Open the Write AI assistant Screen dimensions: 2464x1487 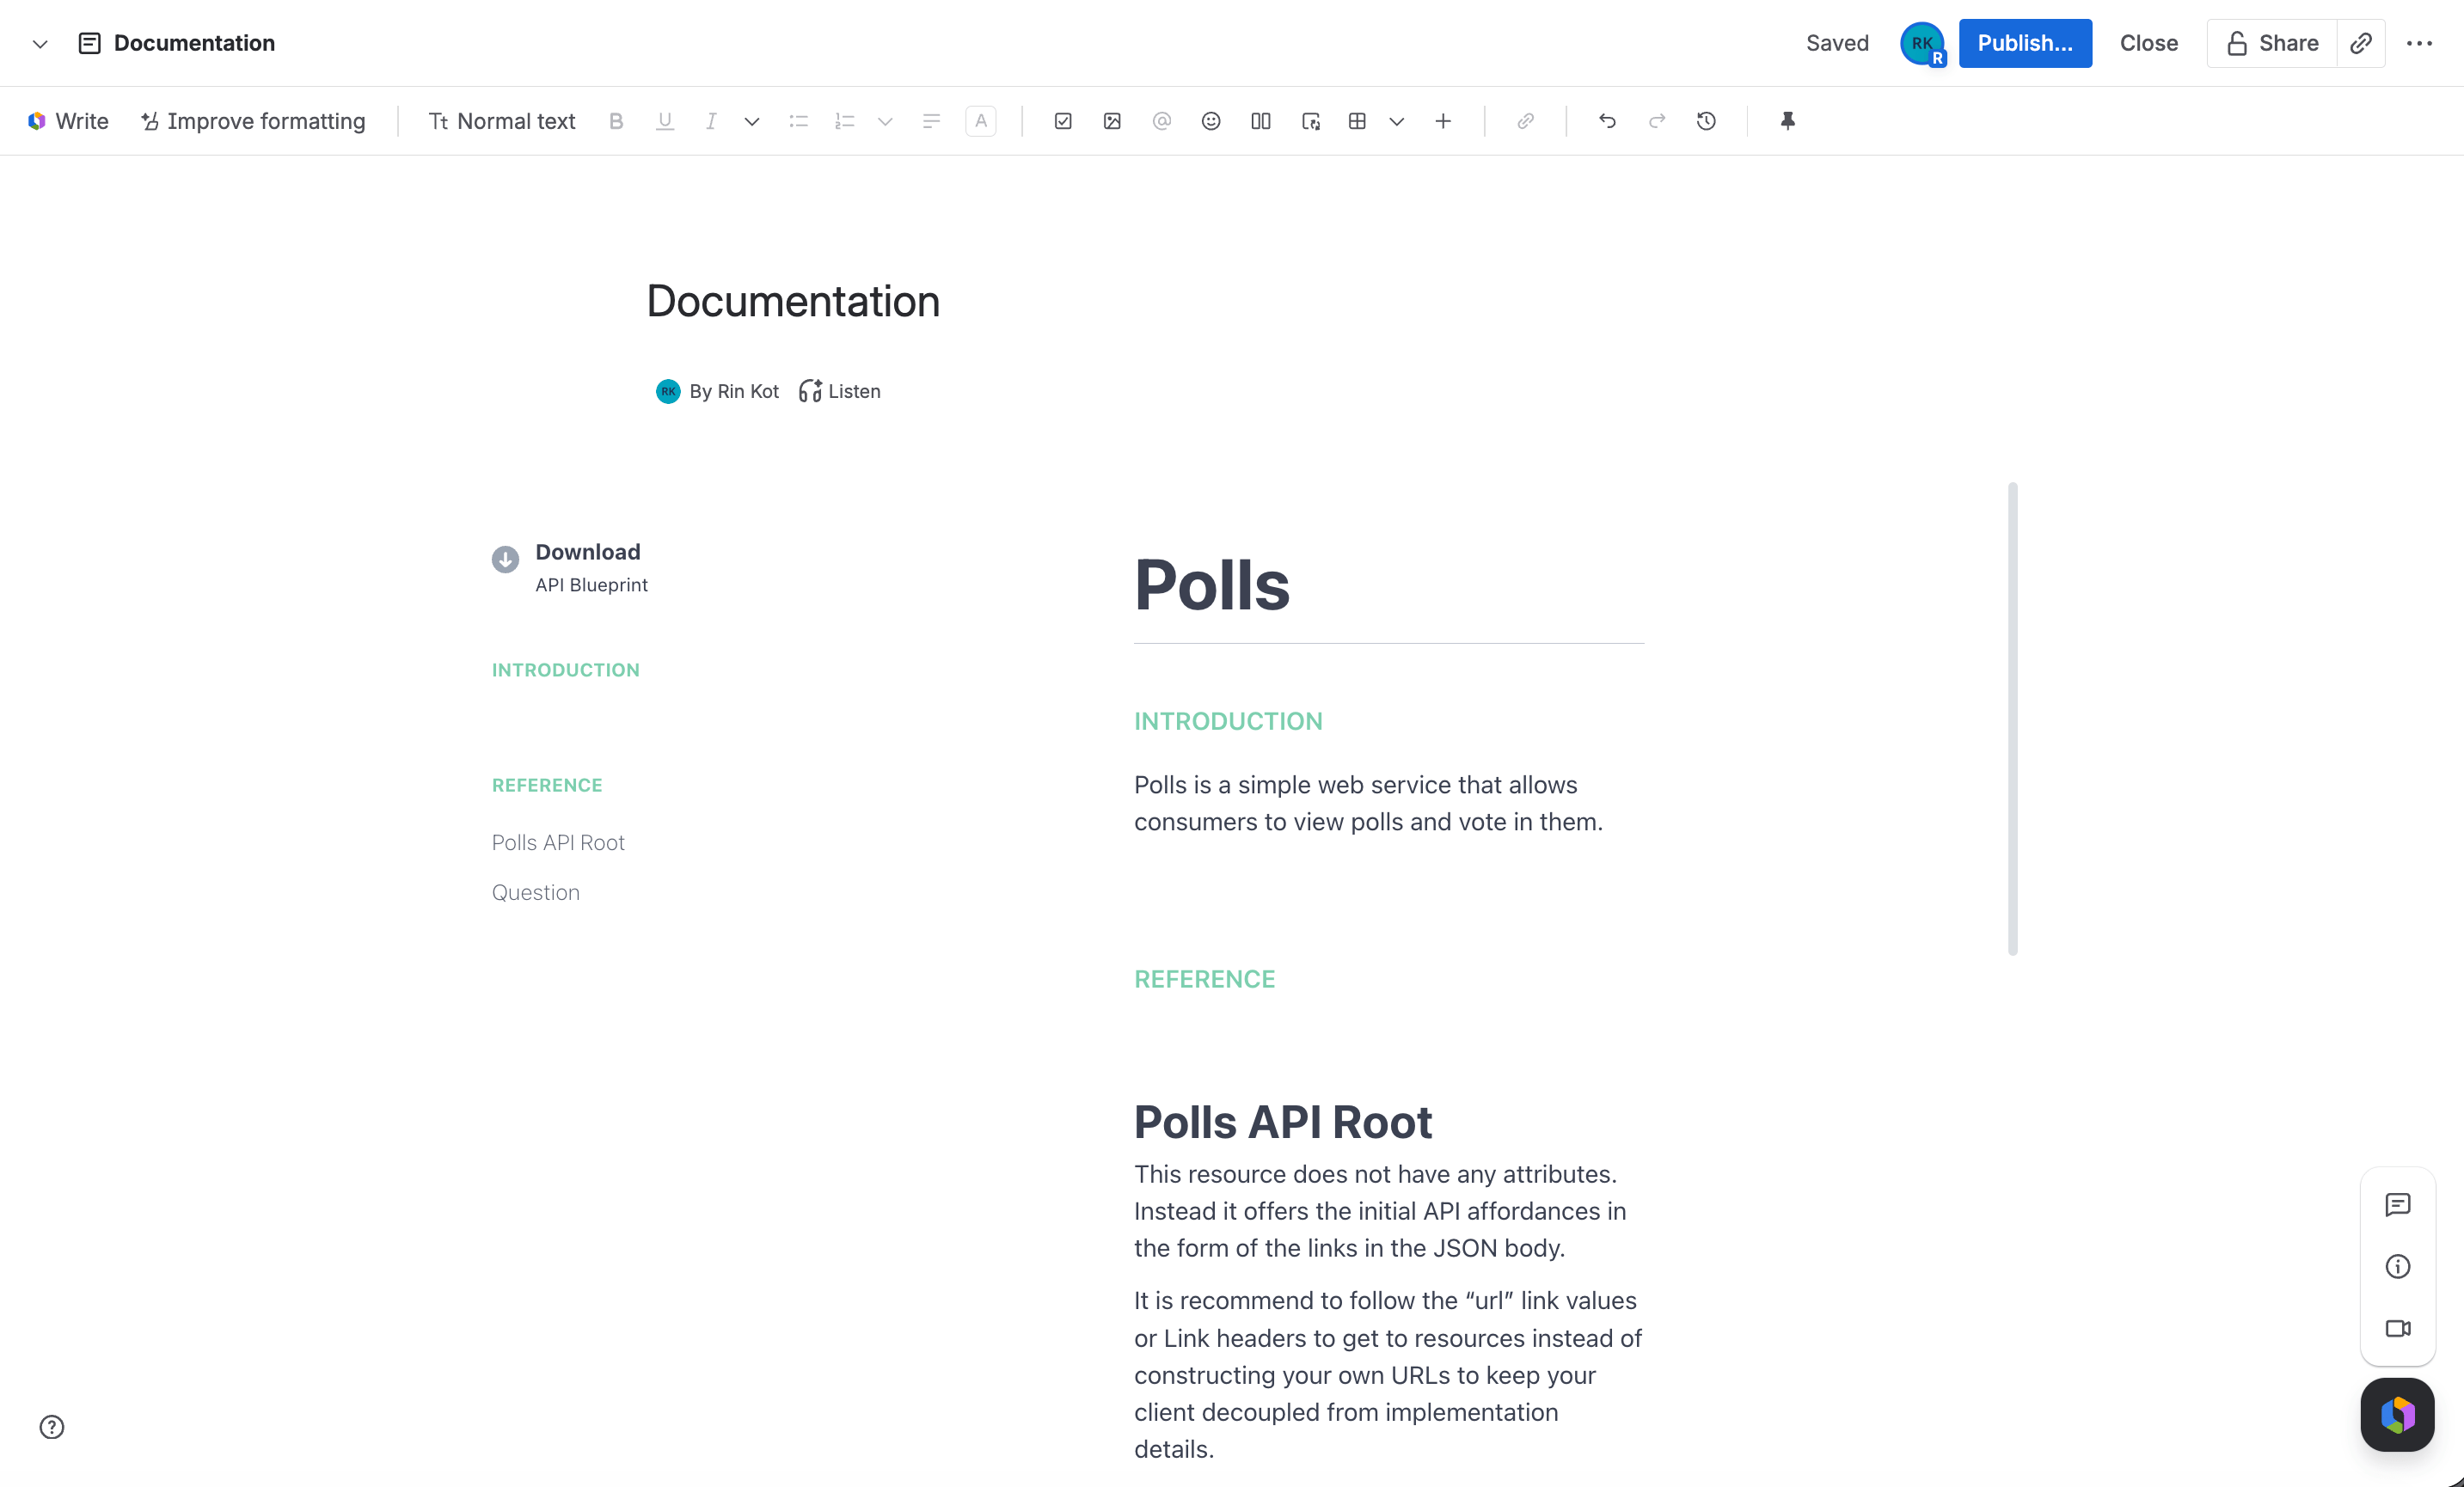[68, 121]
